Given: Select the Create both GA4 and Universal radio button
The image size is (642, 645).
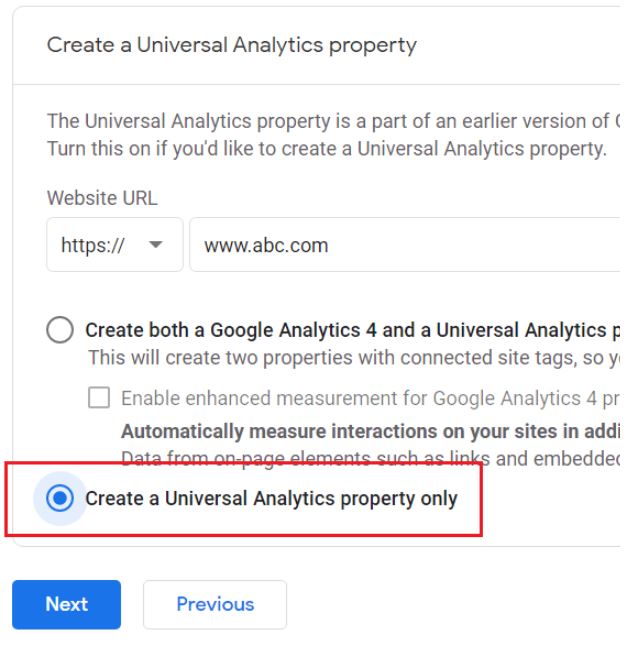Looking at the screenshot, I should tap(60, 330).
